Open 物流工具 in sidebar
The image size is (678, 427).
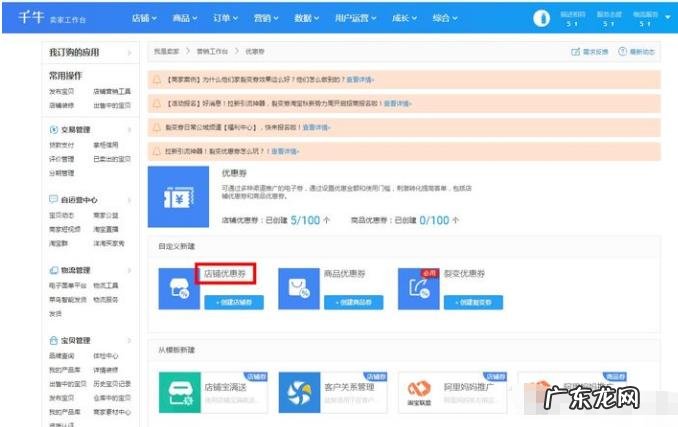106,285
